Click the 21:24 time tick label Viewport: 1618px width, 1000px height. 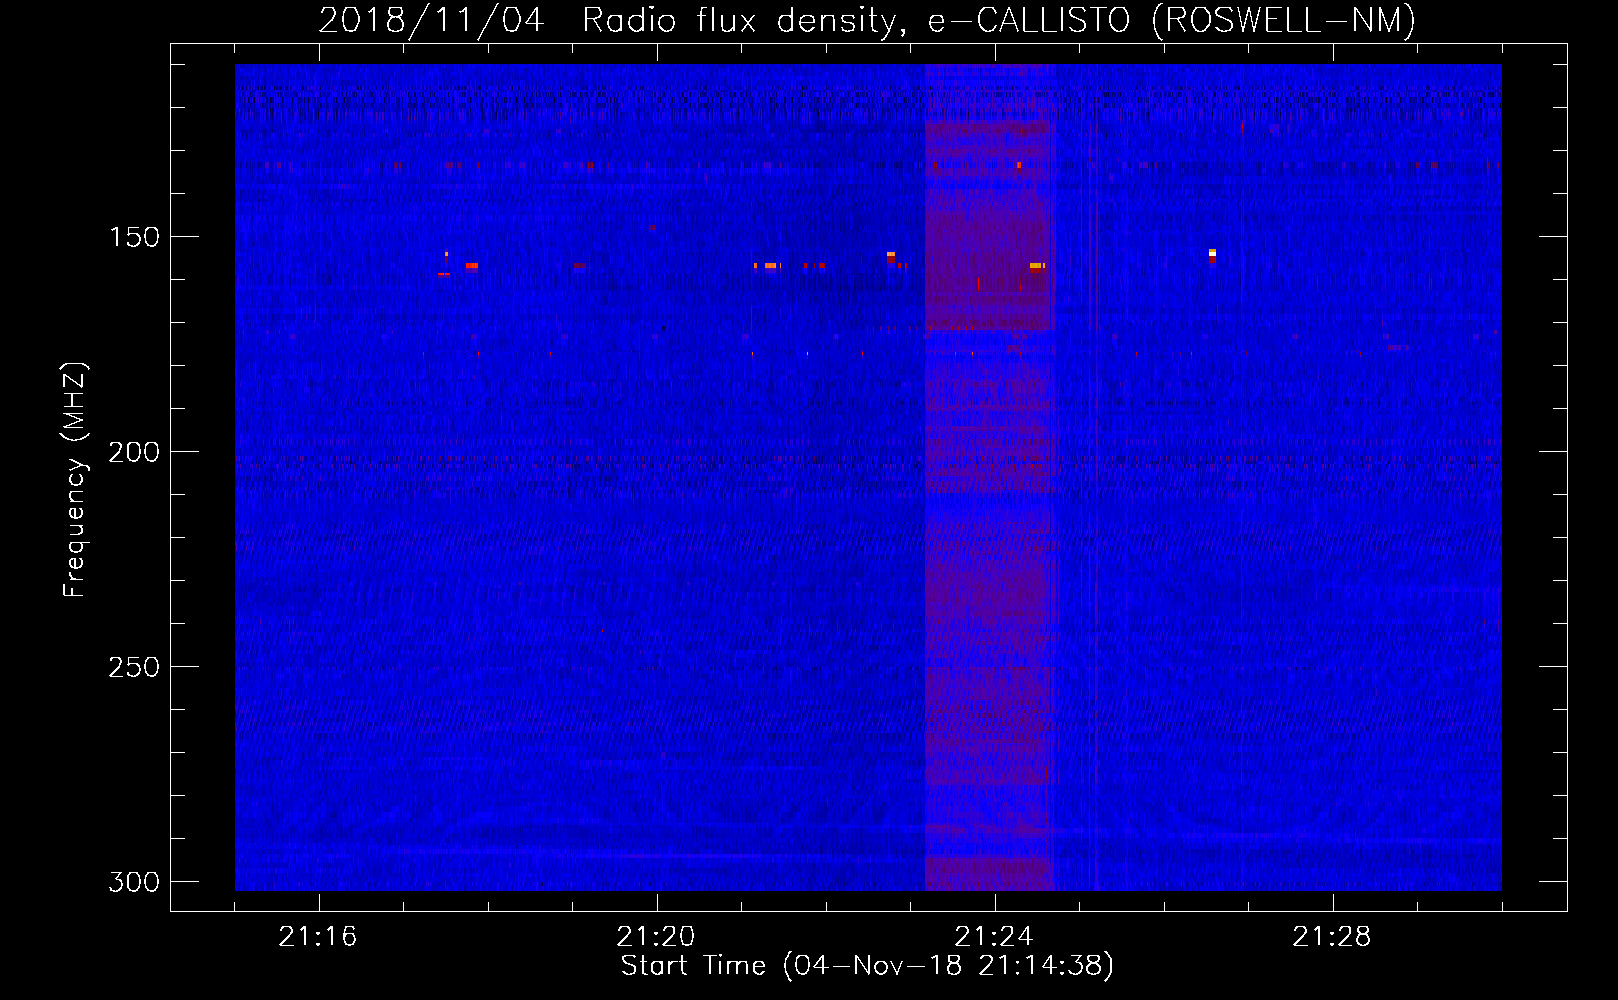(x=994, y=937)
